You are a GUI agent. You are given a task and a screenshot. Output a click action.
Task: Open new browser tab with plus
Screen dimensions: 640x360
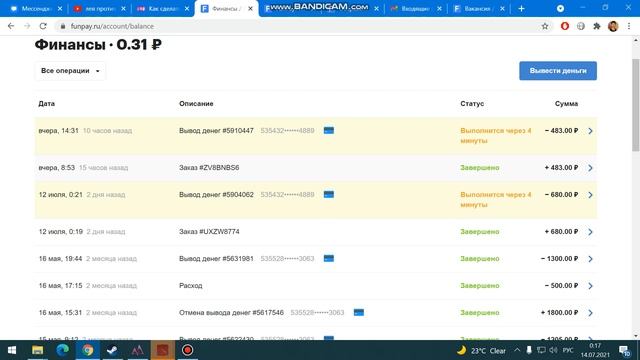click(x=521, y=9)
